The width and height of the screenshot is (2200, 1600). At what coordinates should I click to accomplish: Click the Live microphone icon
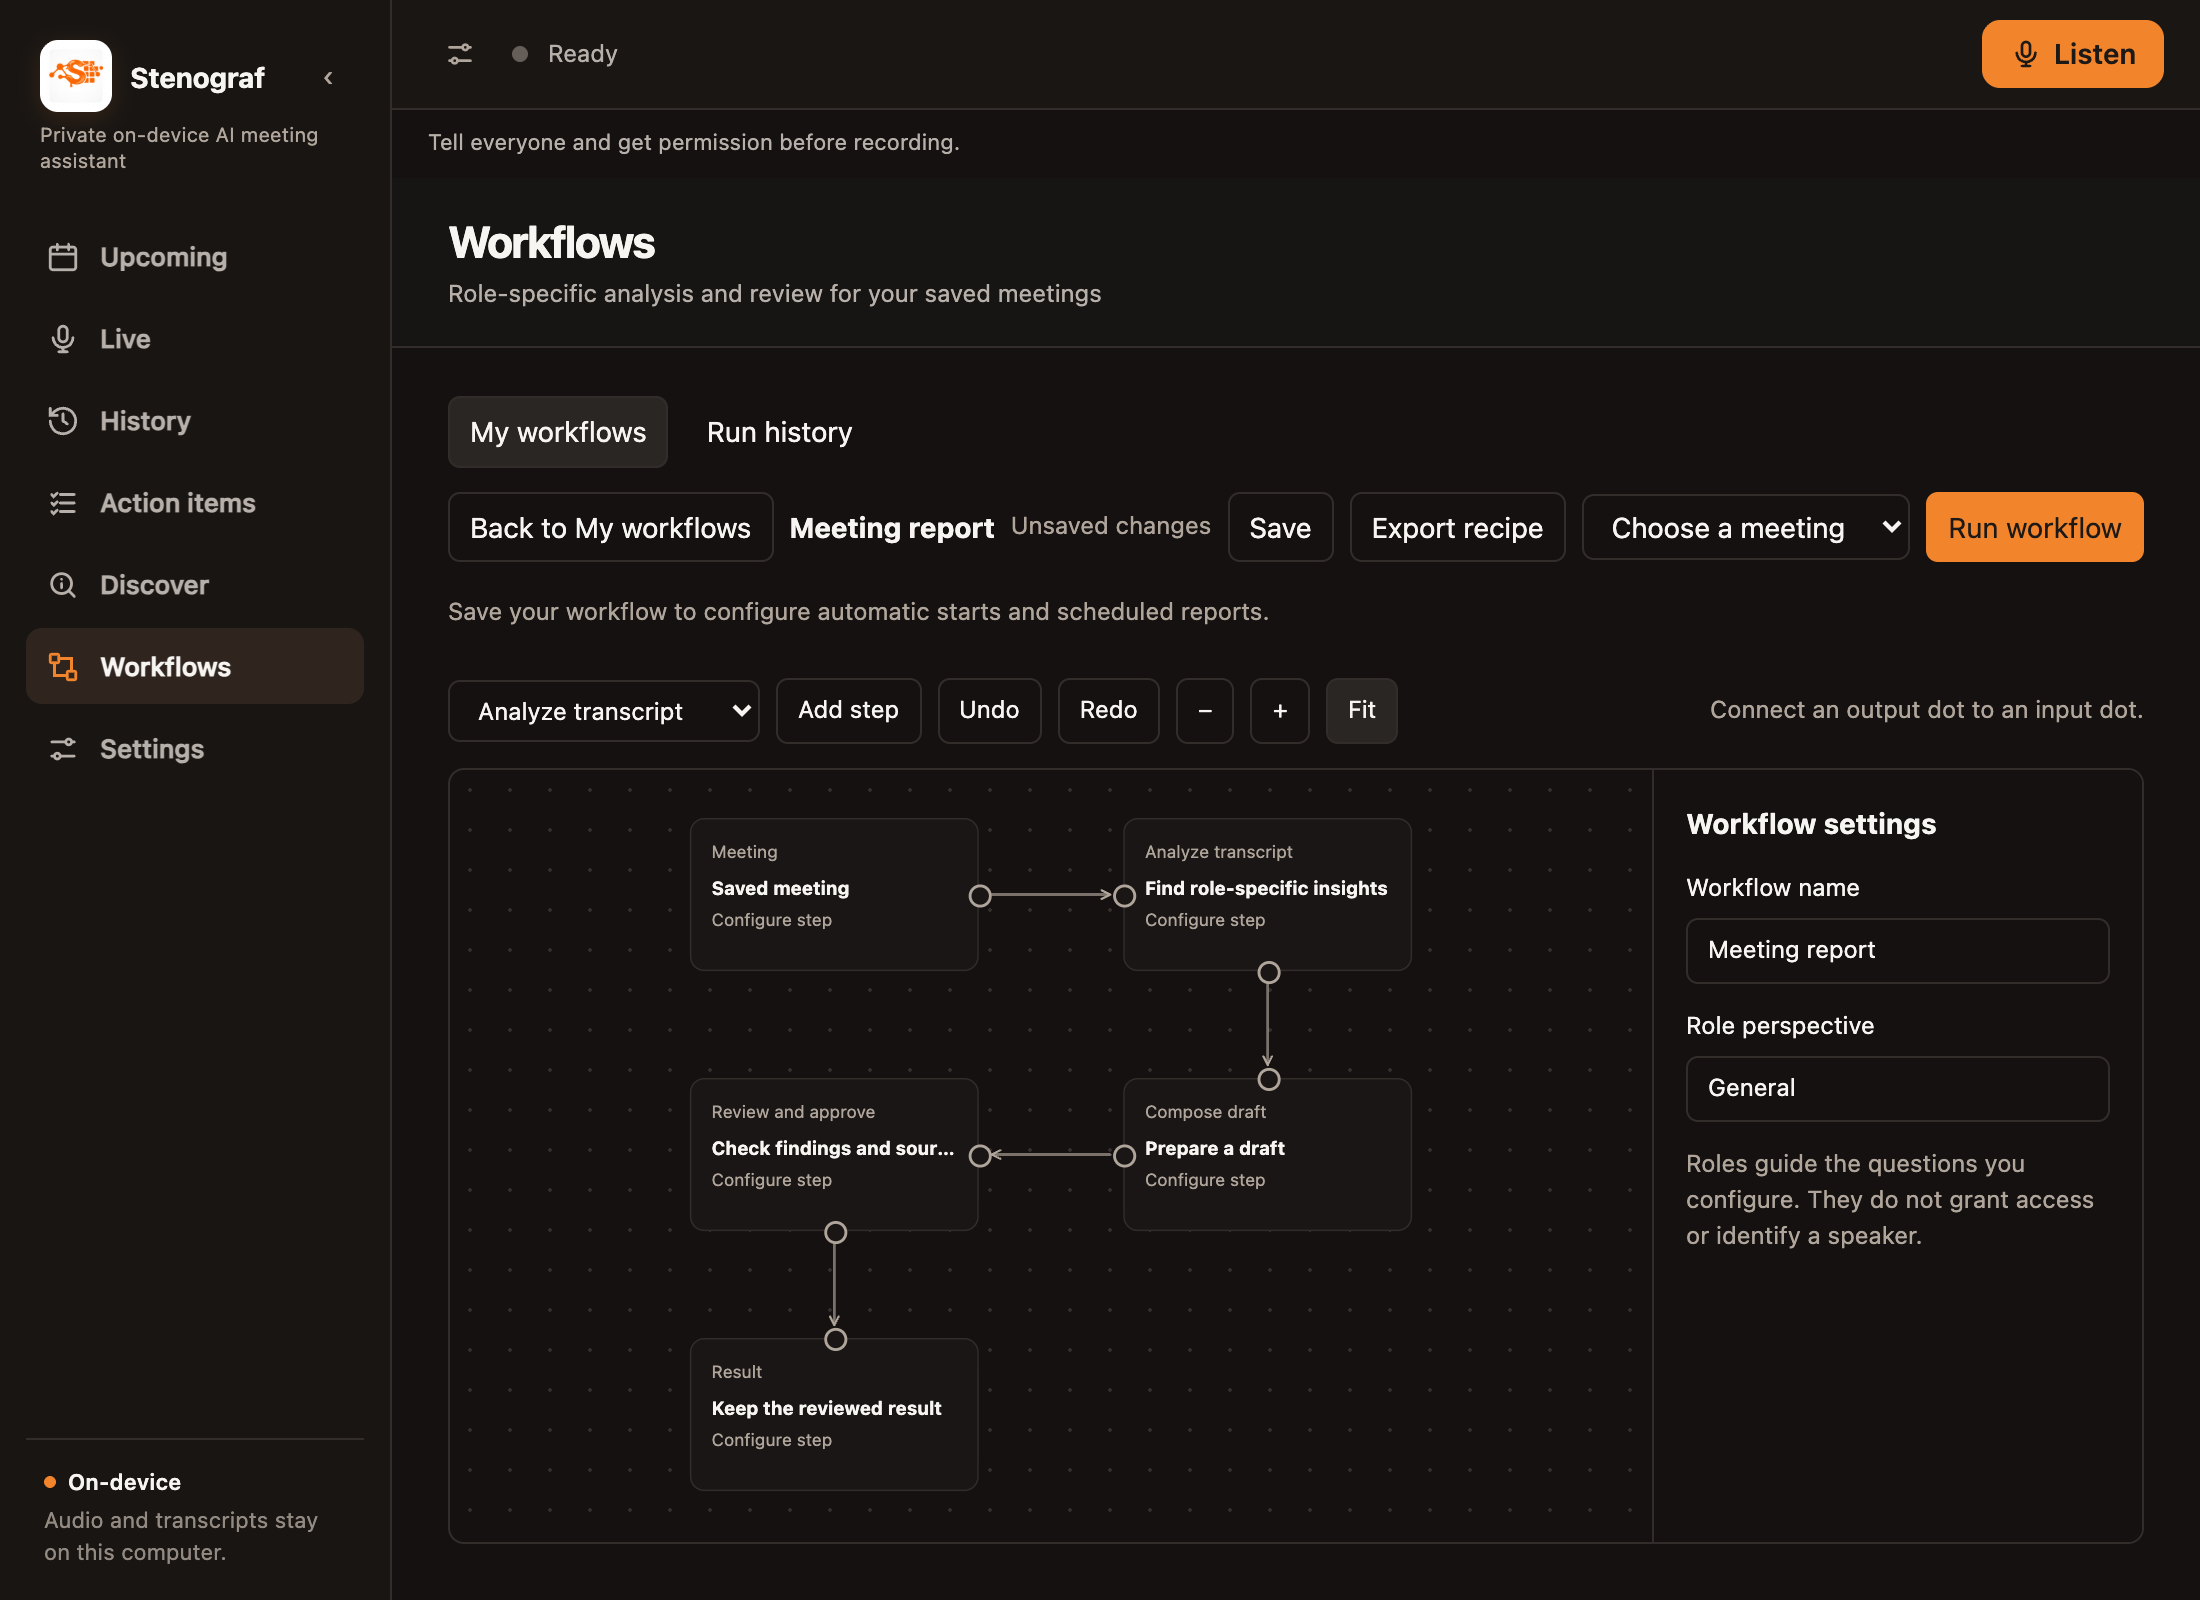(x=63, y=339)
